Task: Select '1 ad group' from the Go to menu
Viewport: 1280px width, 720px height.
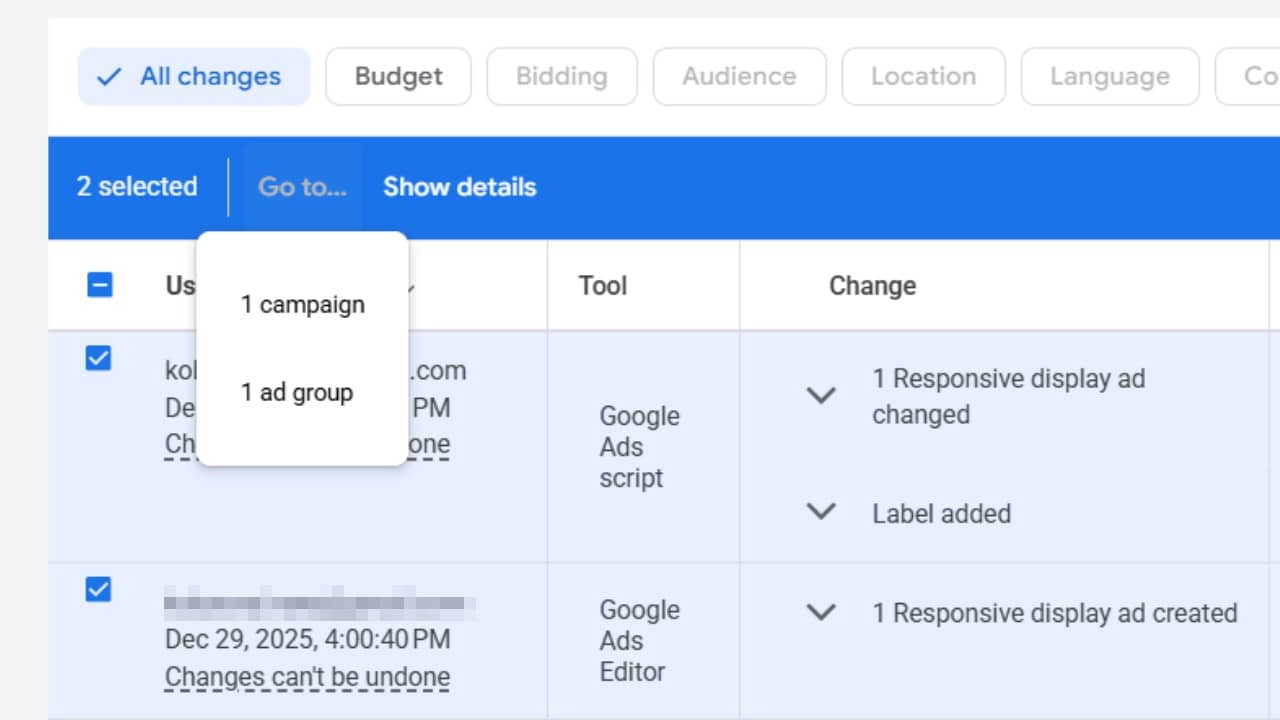Action: tap(297, 392)
